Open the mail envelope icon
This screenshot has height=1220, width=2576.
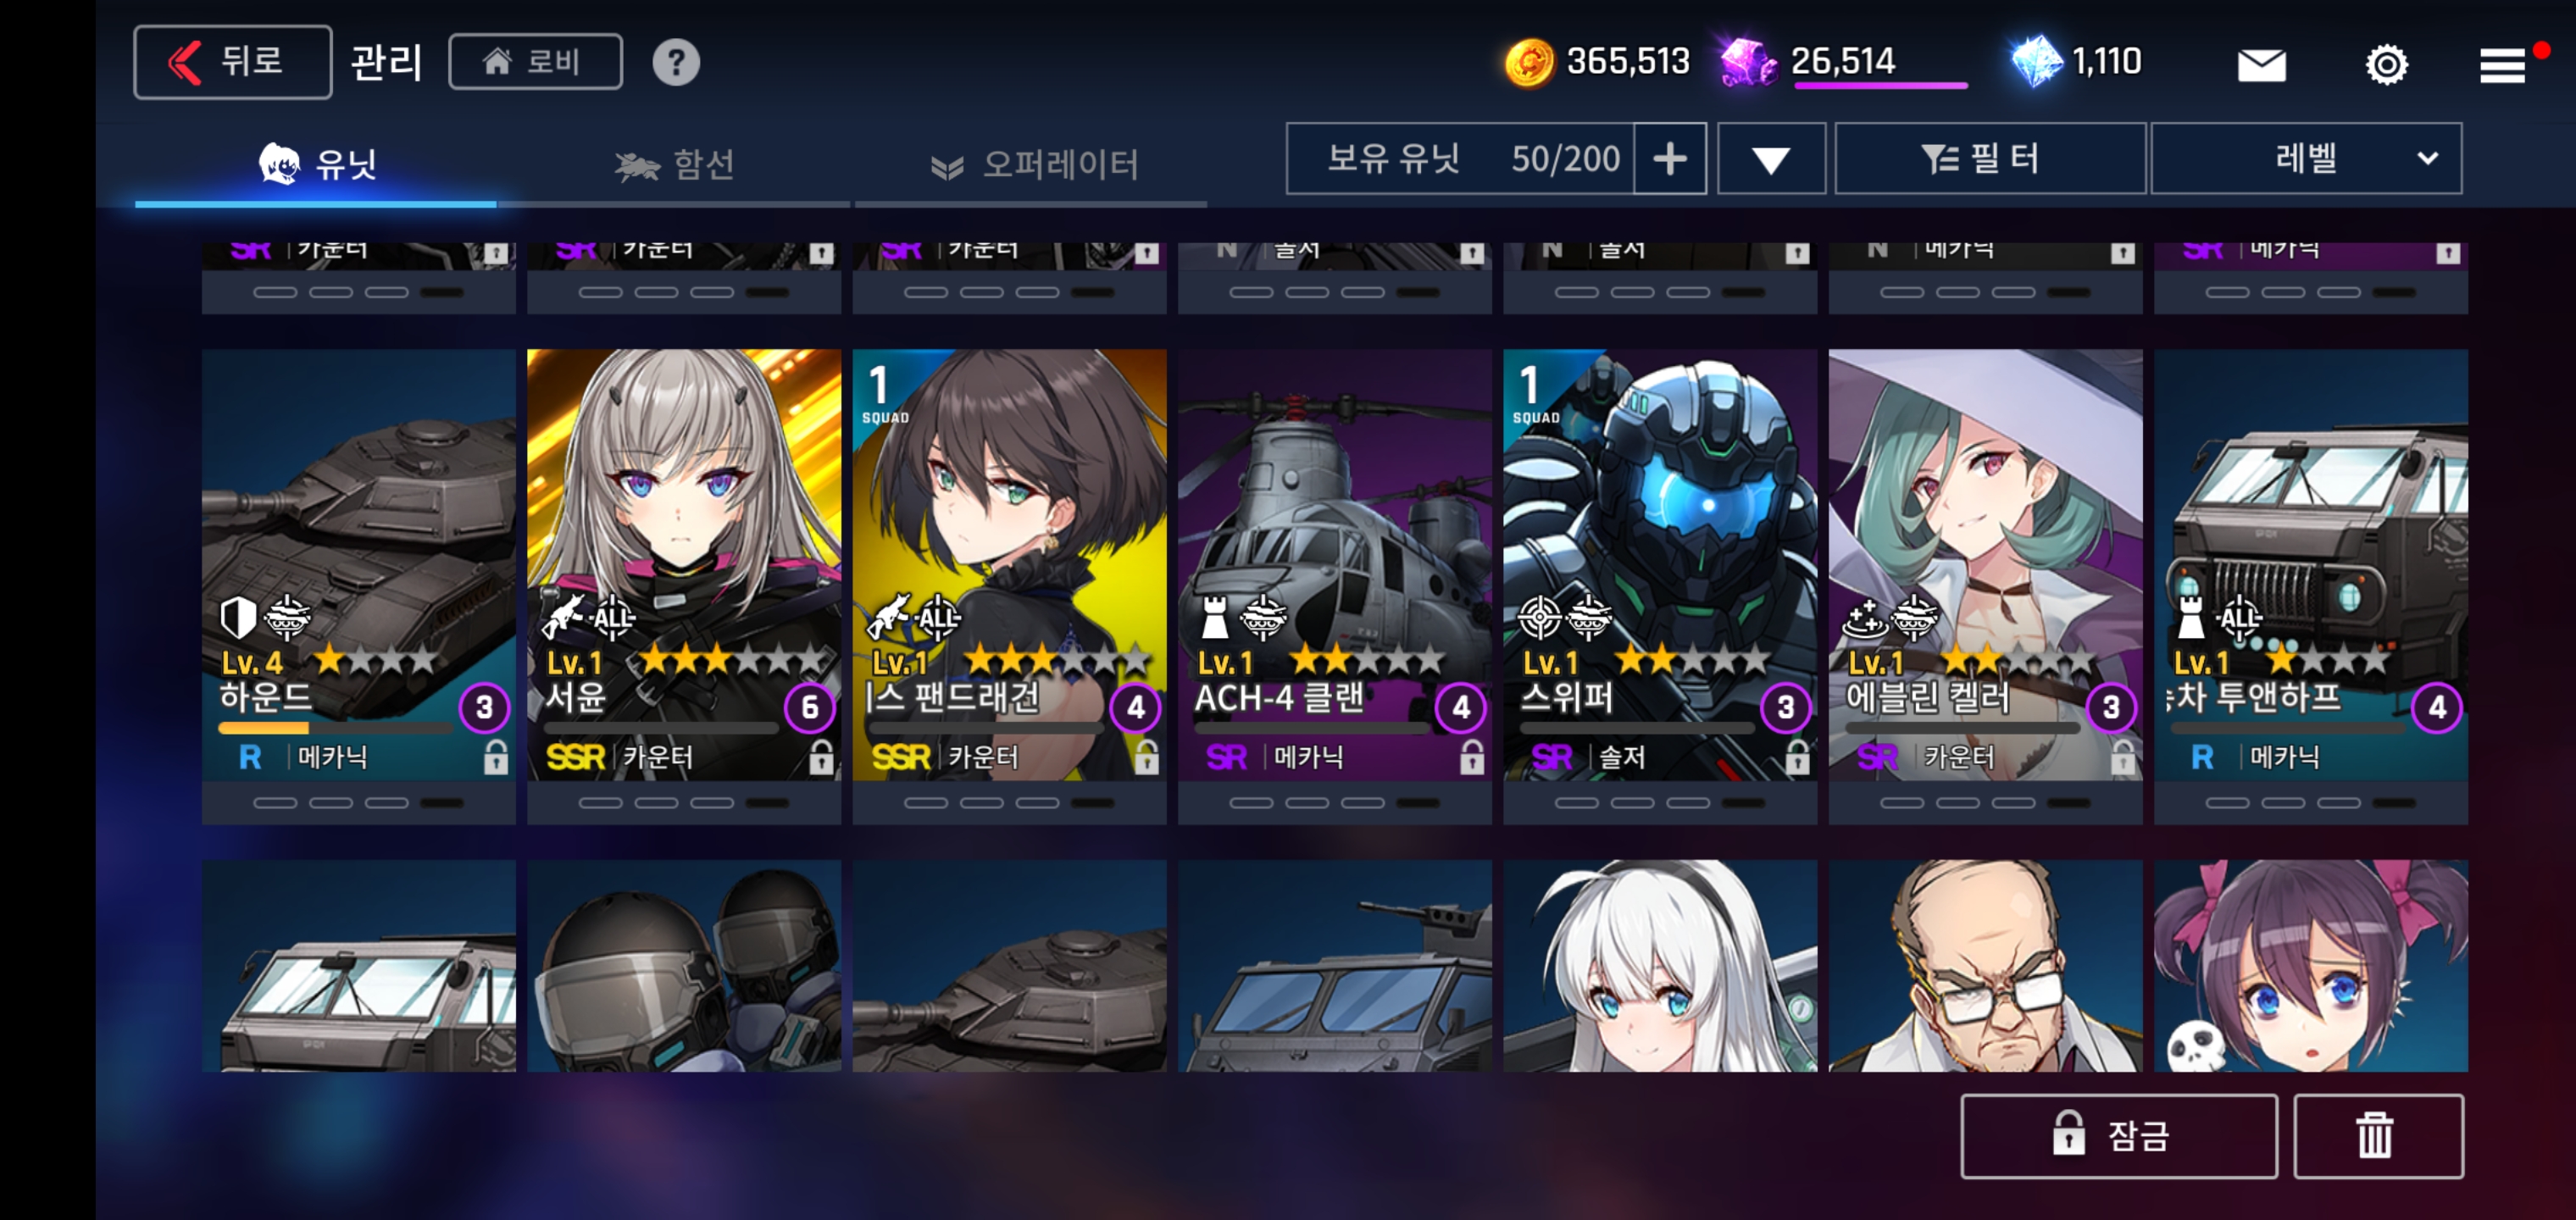(x=2261, y=65)
